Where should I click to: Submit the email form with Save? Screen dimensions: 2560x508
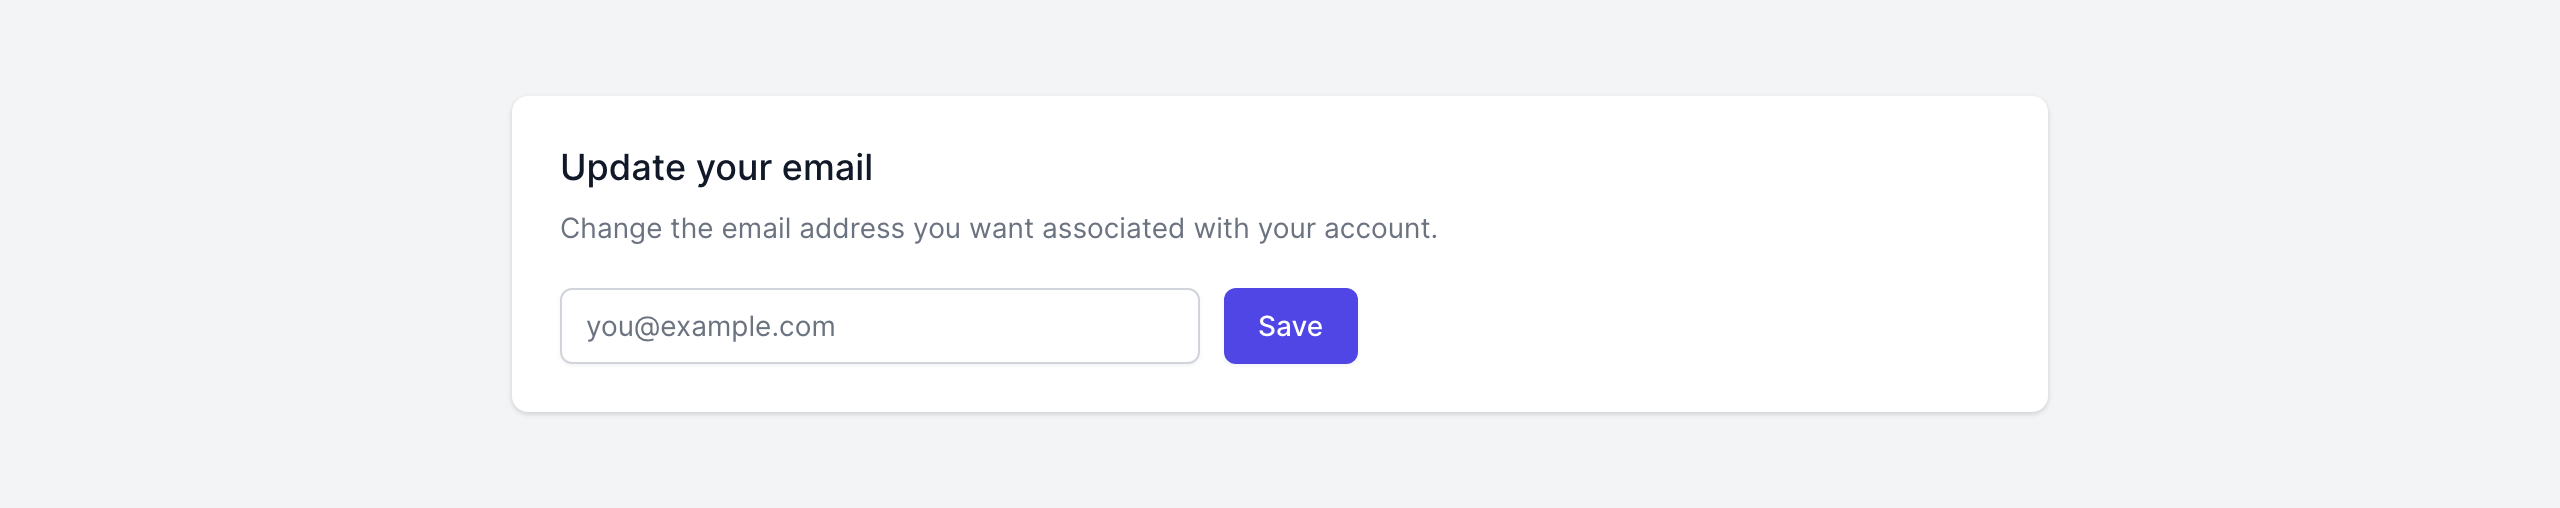click(x=1290, y=326)
